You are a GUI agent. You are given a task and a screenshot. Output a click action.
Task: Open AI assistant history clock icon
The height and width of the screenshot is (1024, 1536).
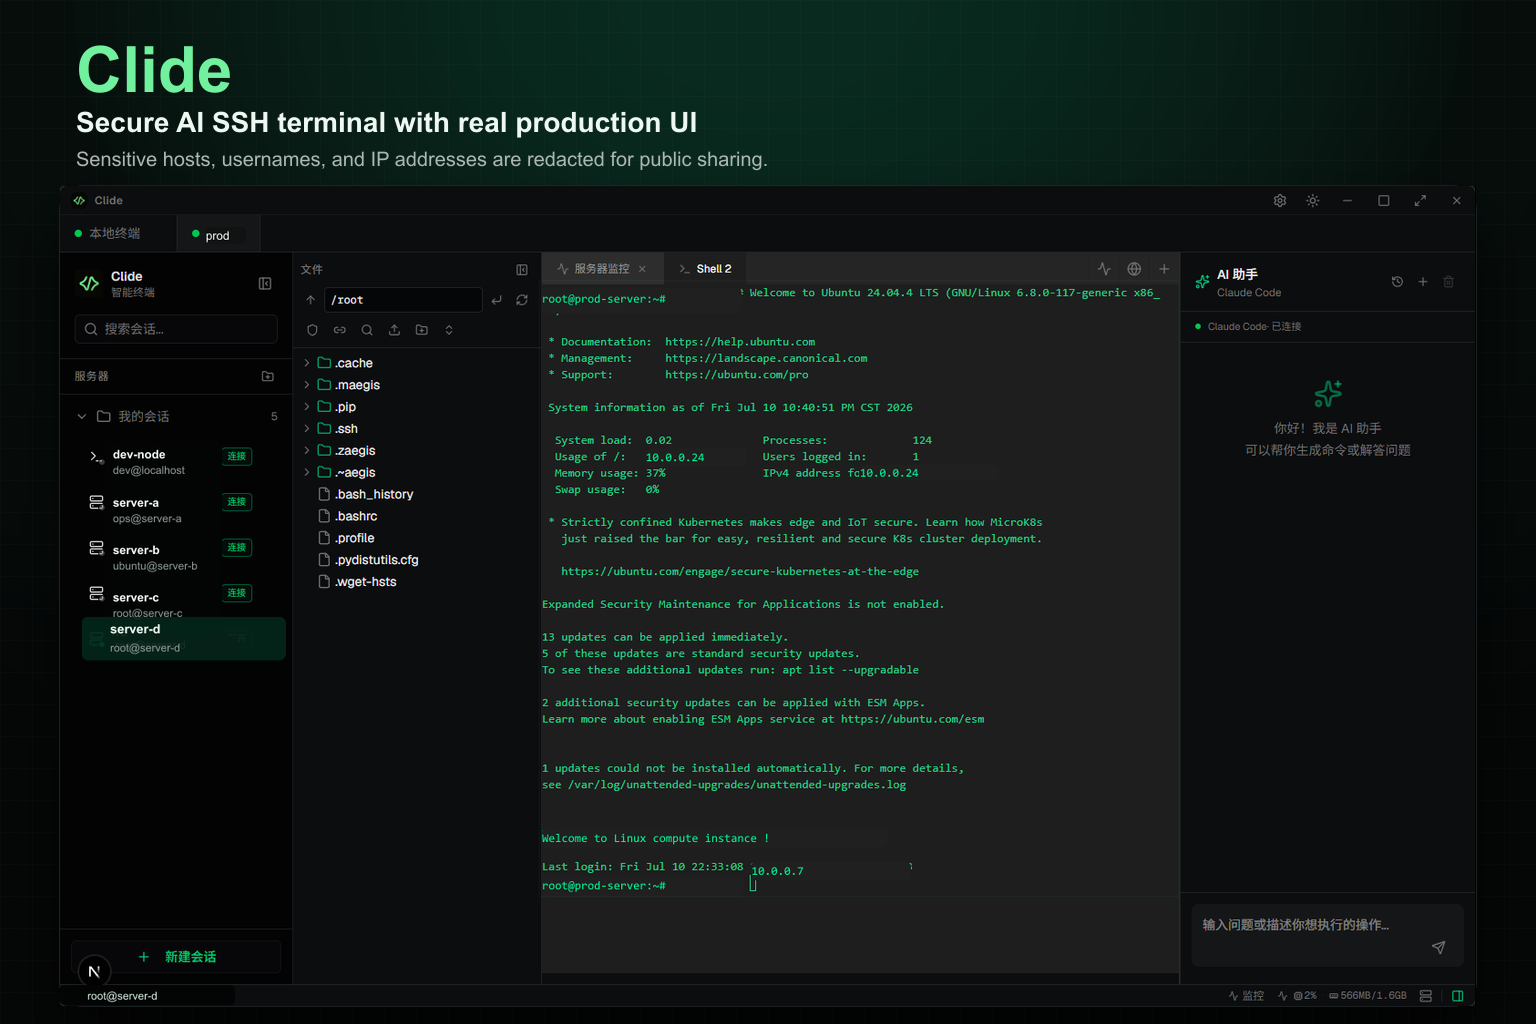[1397, 282]
